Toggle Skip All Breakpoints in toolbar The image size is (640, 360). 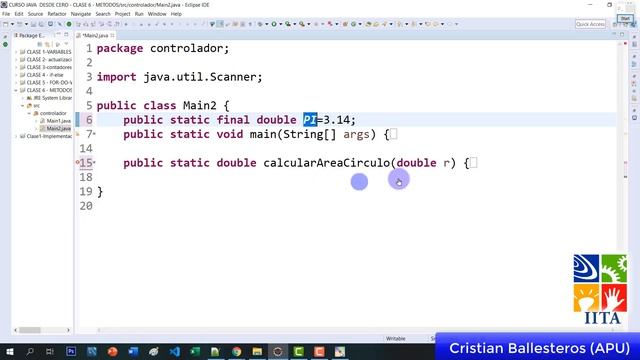pyautogui.click(x=60, y=24)
